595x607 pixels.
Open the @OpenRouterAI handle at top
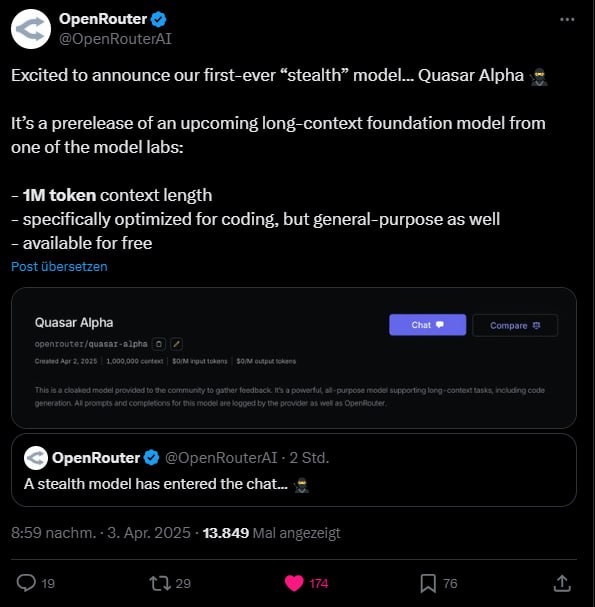[115, 39]
